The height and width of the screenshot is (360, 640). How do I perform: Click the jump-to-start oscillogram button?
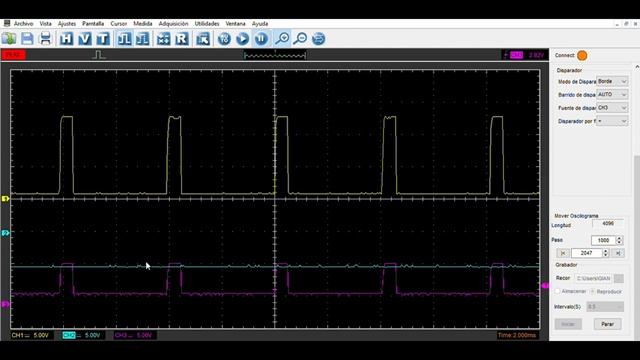point(563,253)
